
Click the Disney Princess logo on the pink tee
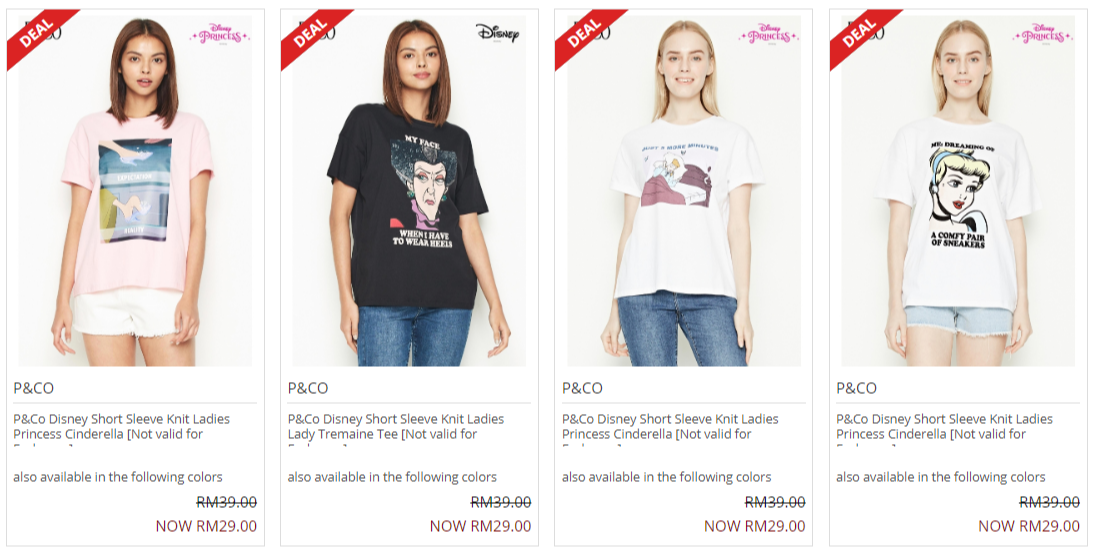[x=220, y=33]
